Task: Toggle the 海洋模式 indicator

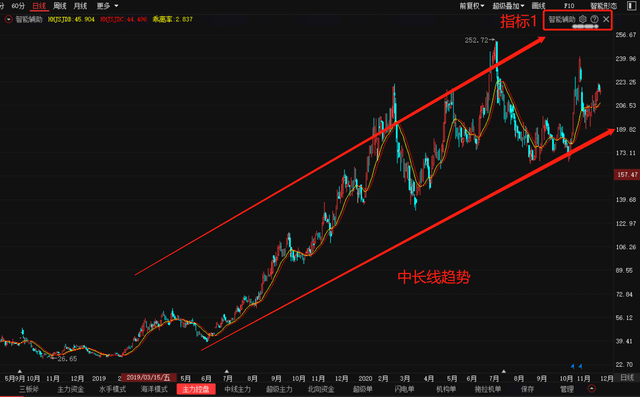Action: click(154, 389)
